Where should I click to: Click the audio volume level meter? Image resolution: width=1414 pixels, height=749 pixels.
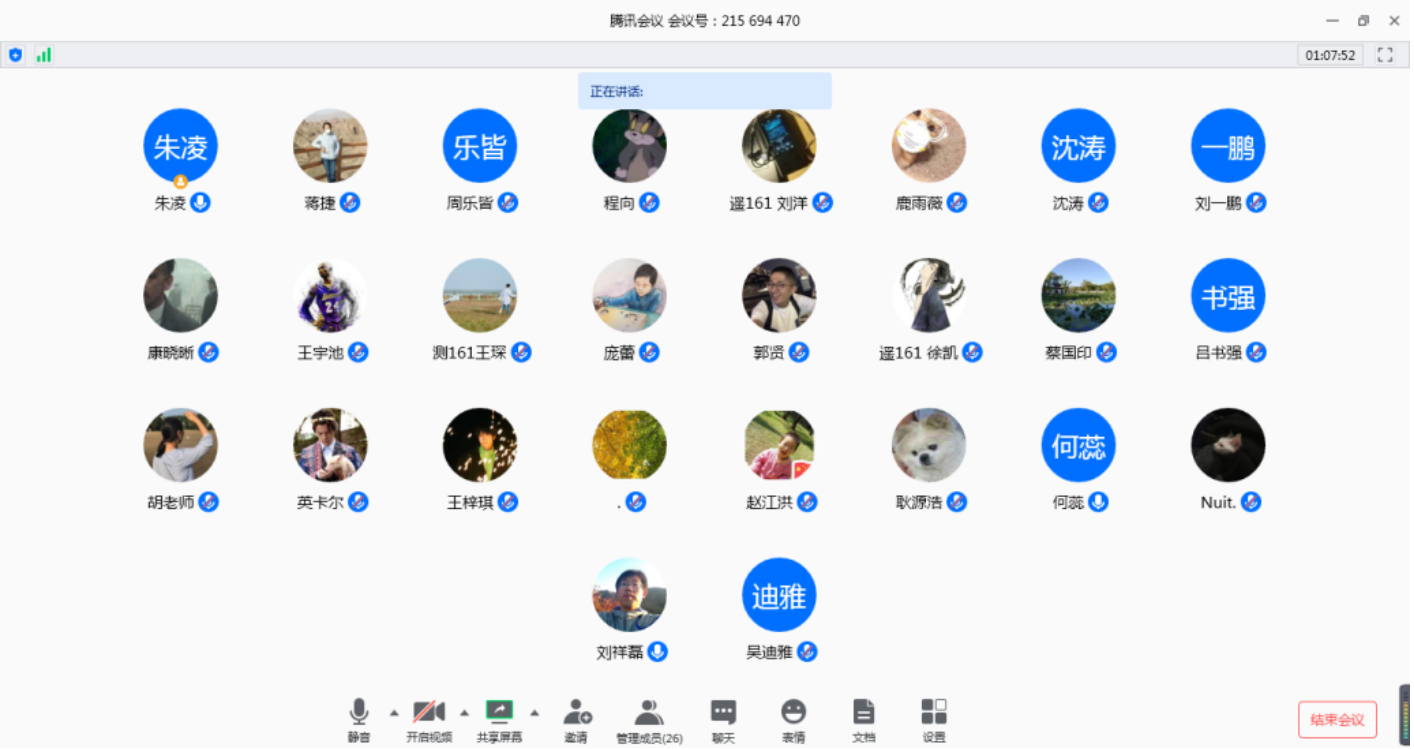click(1404, 715)
